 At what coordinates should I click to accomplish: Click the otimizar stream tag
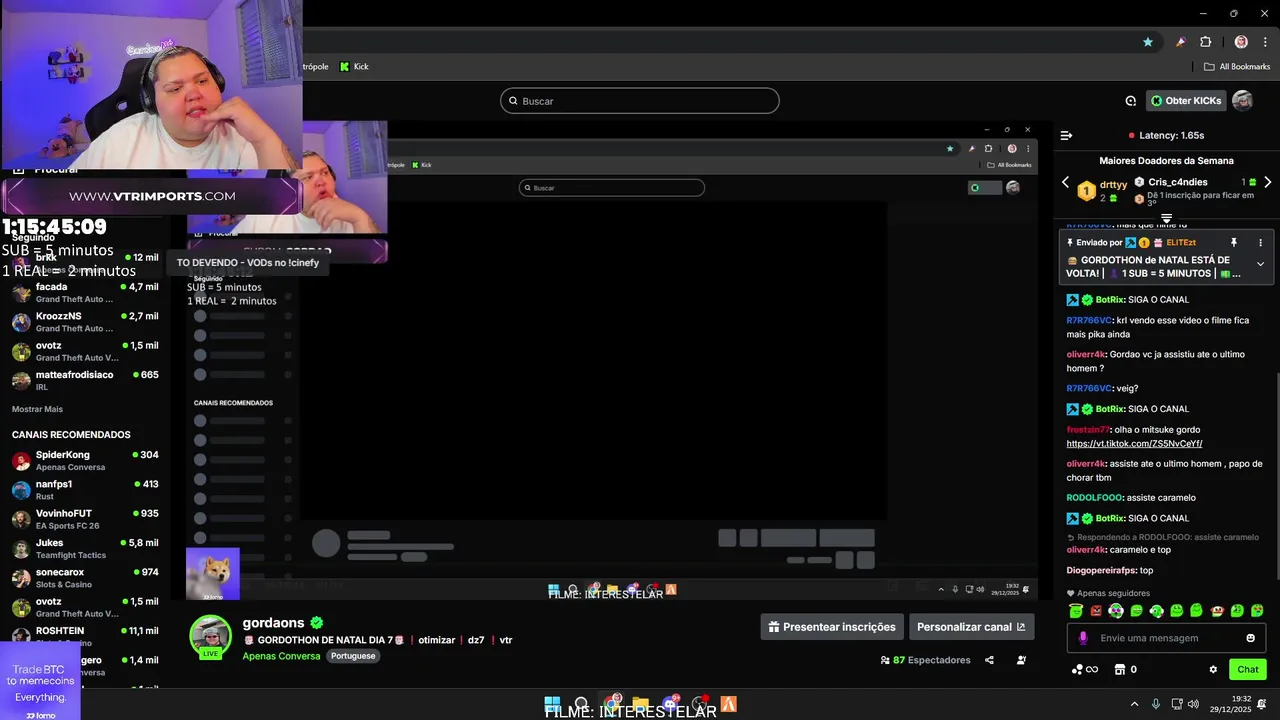tap(436, 640)
